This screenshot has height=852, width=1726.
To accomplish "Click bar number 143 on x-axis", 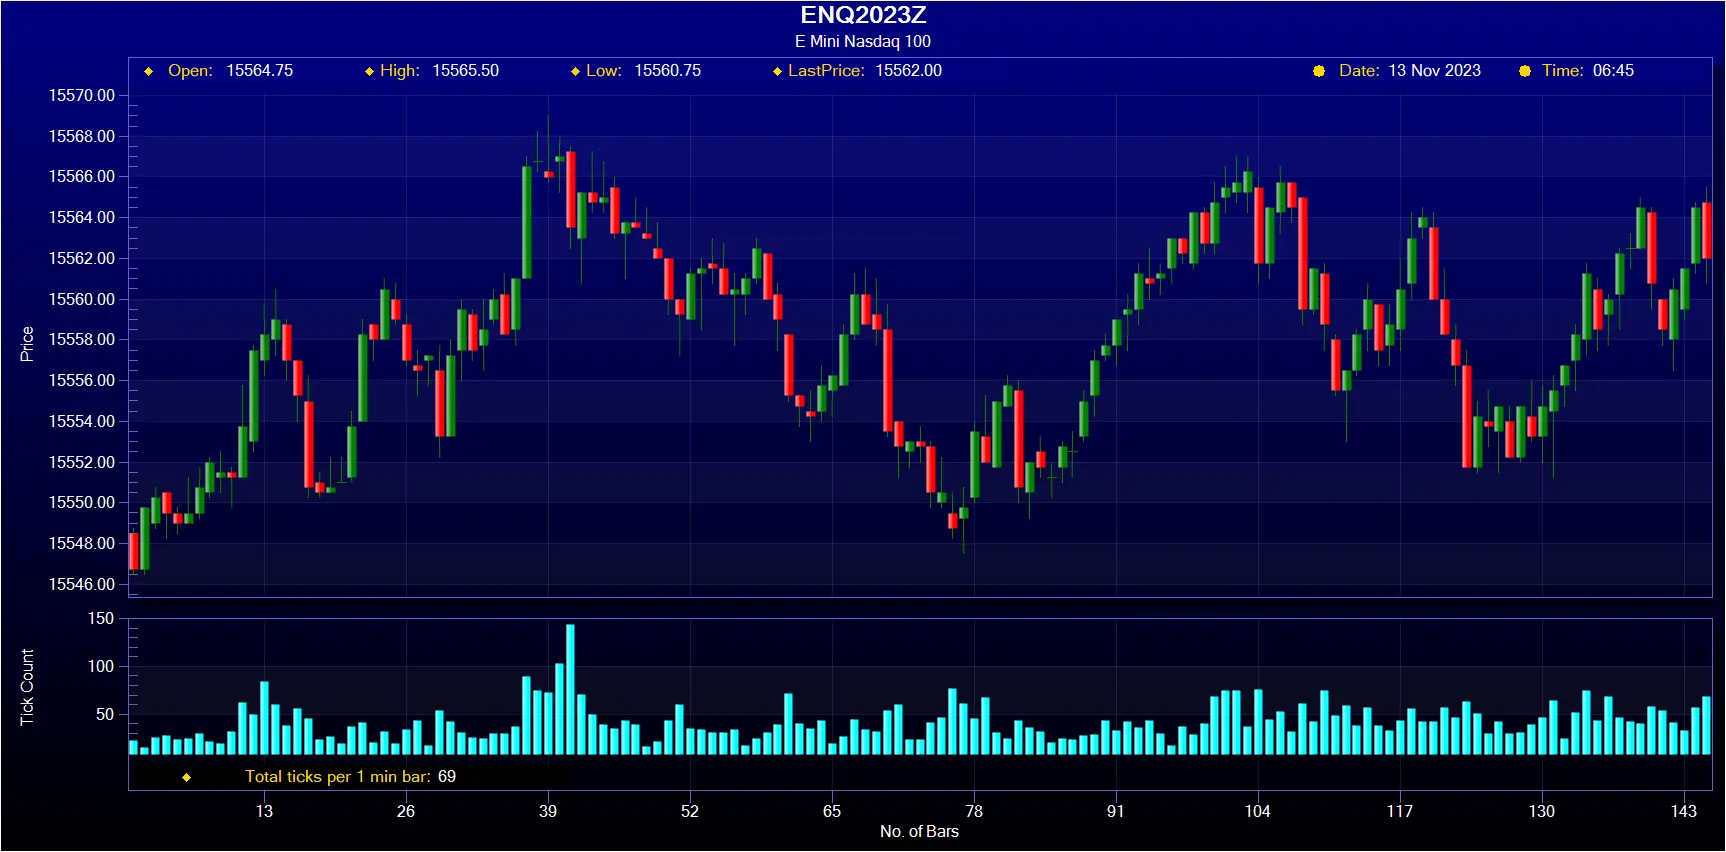I will (1684, 811).
